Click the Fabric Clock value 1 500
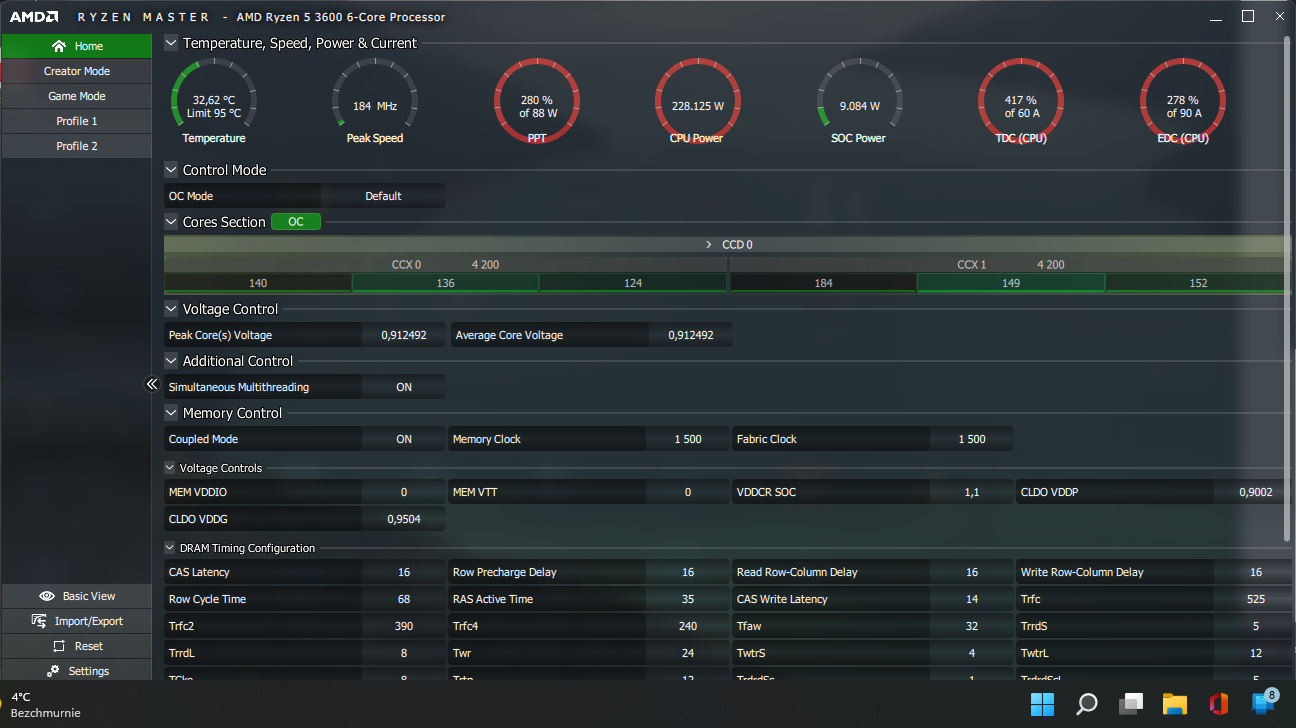Viewport: 1296px width, 728px height. click(x=972, y=439)
